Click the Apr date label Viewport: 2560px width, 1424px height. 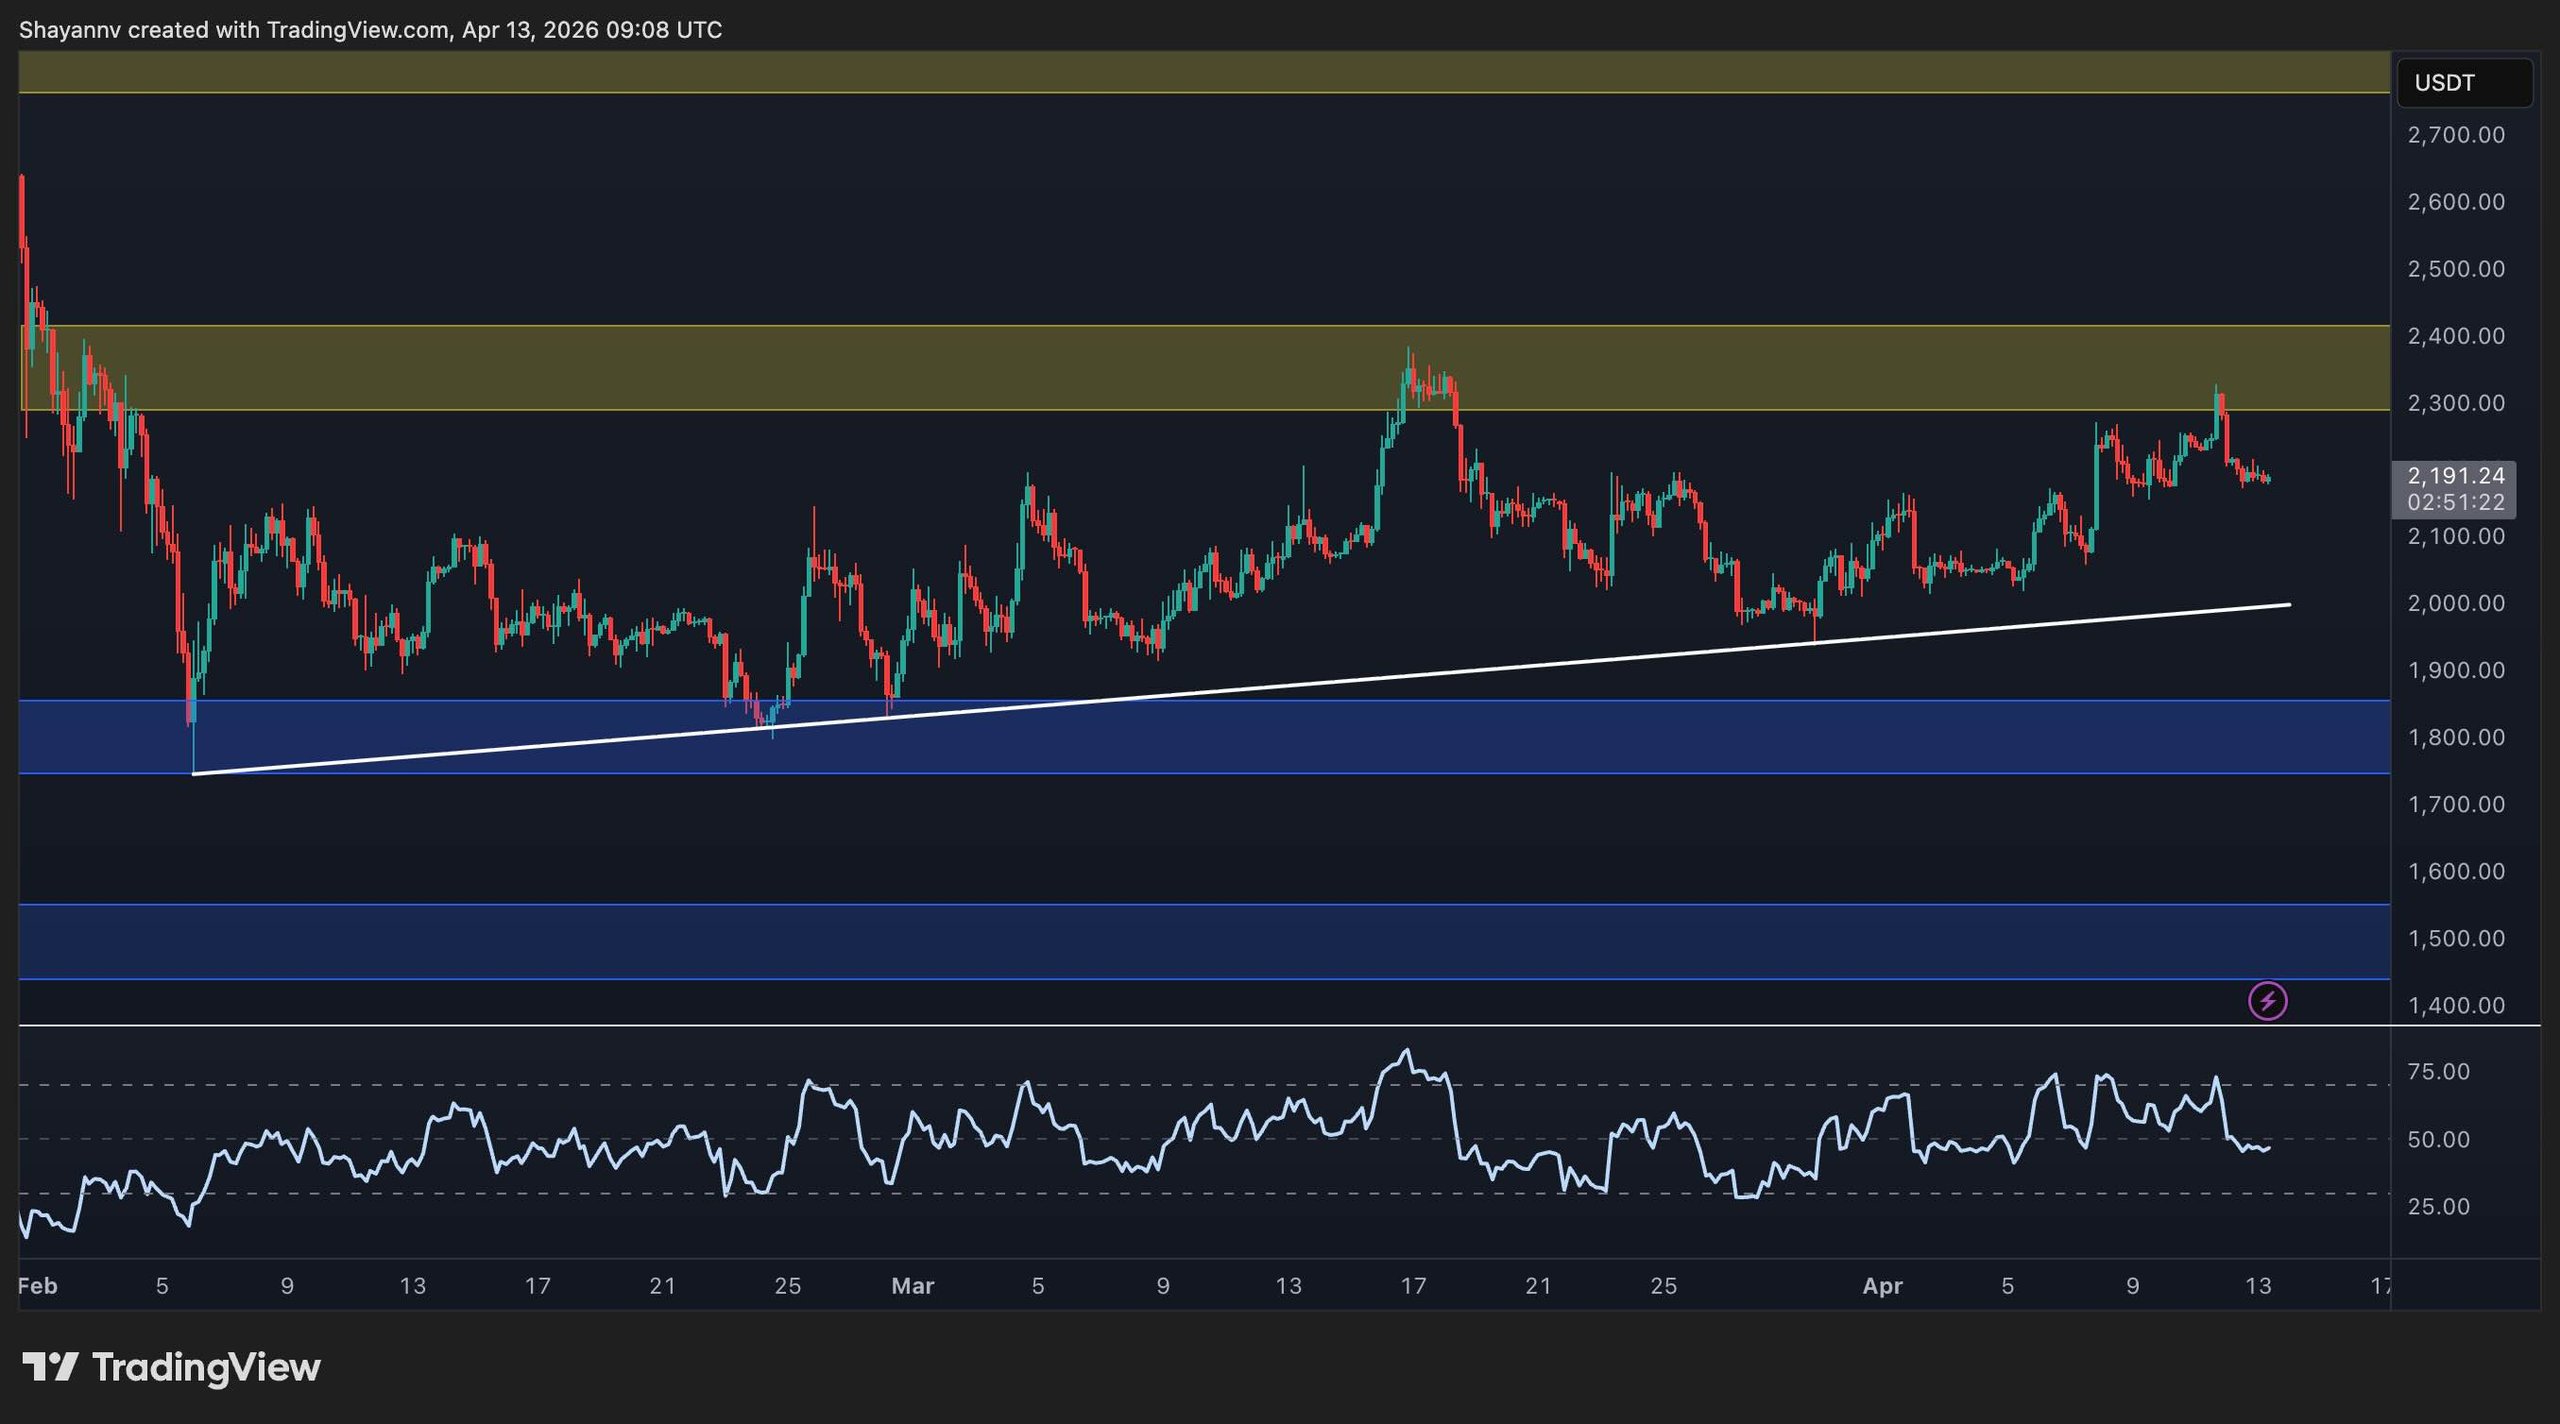point(1882,1286)
